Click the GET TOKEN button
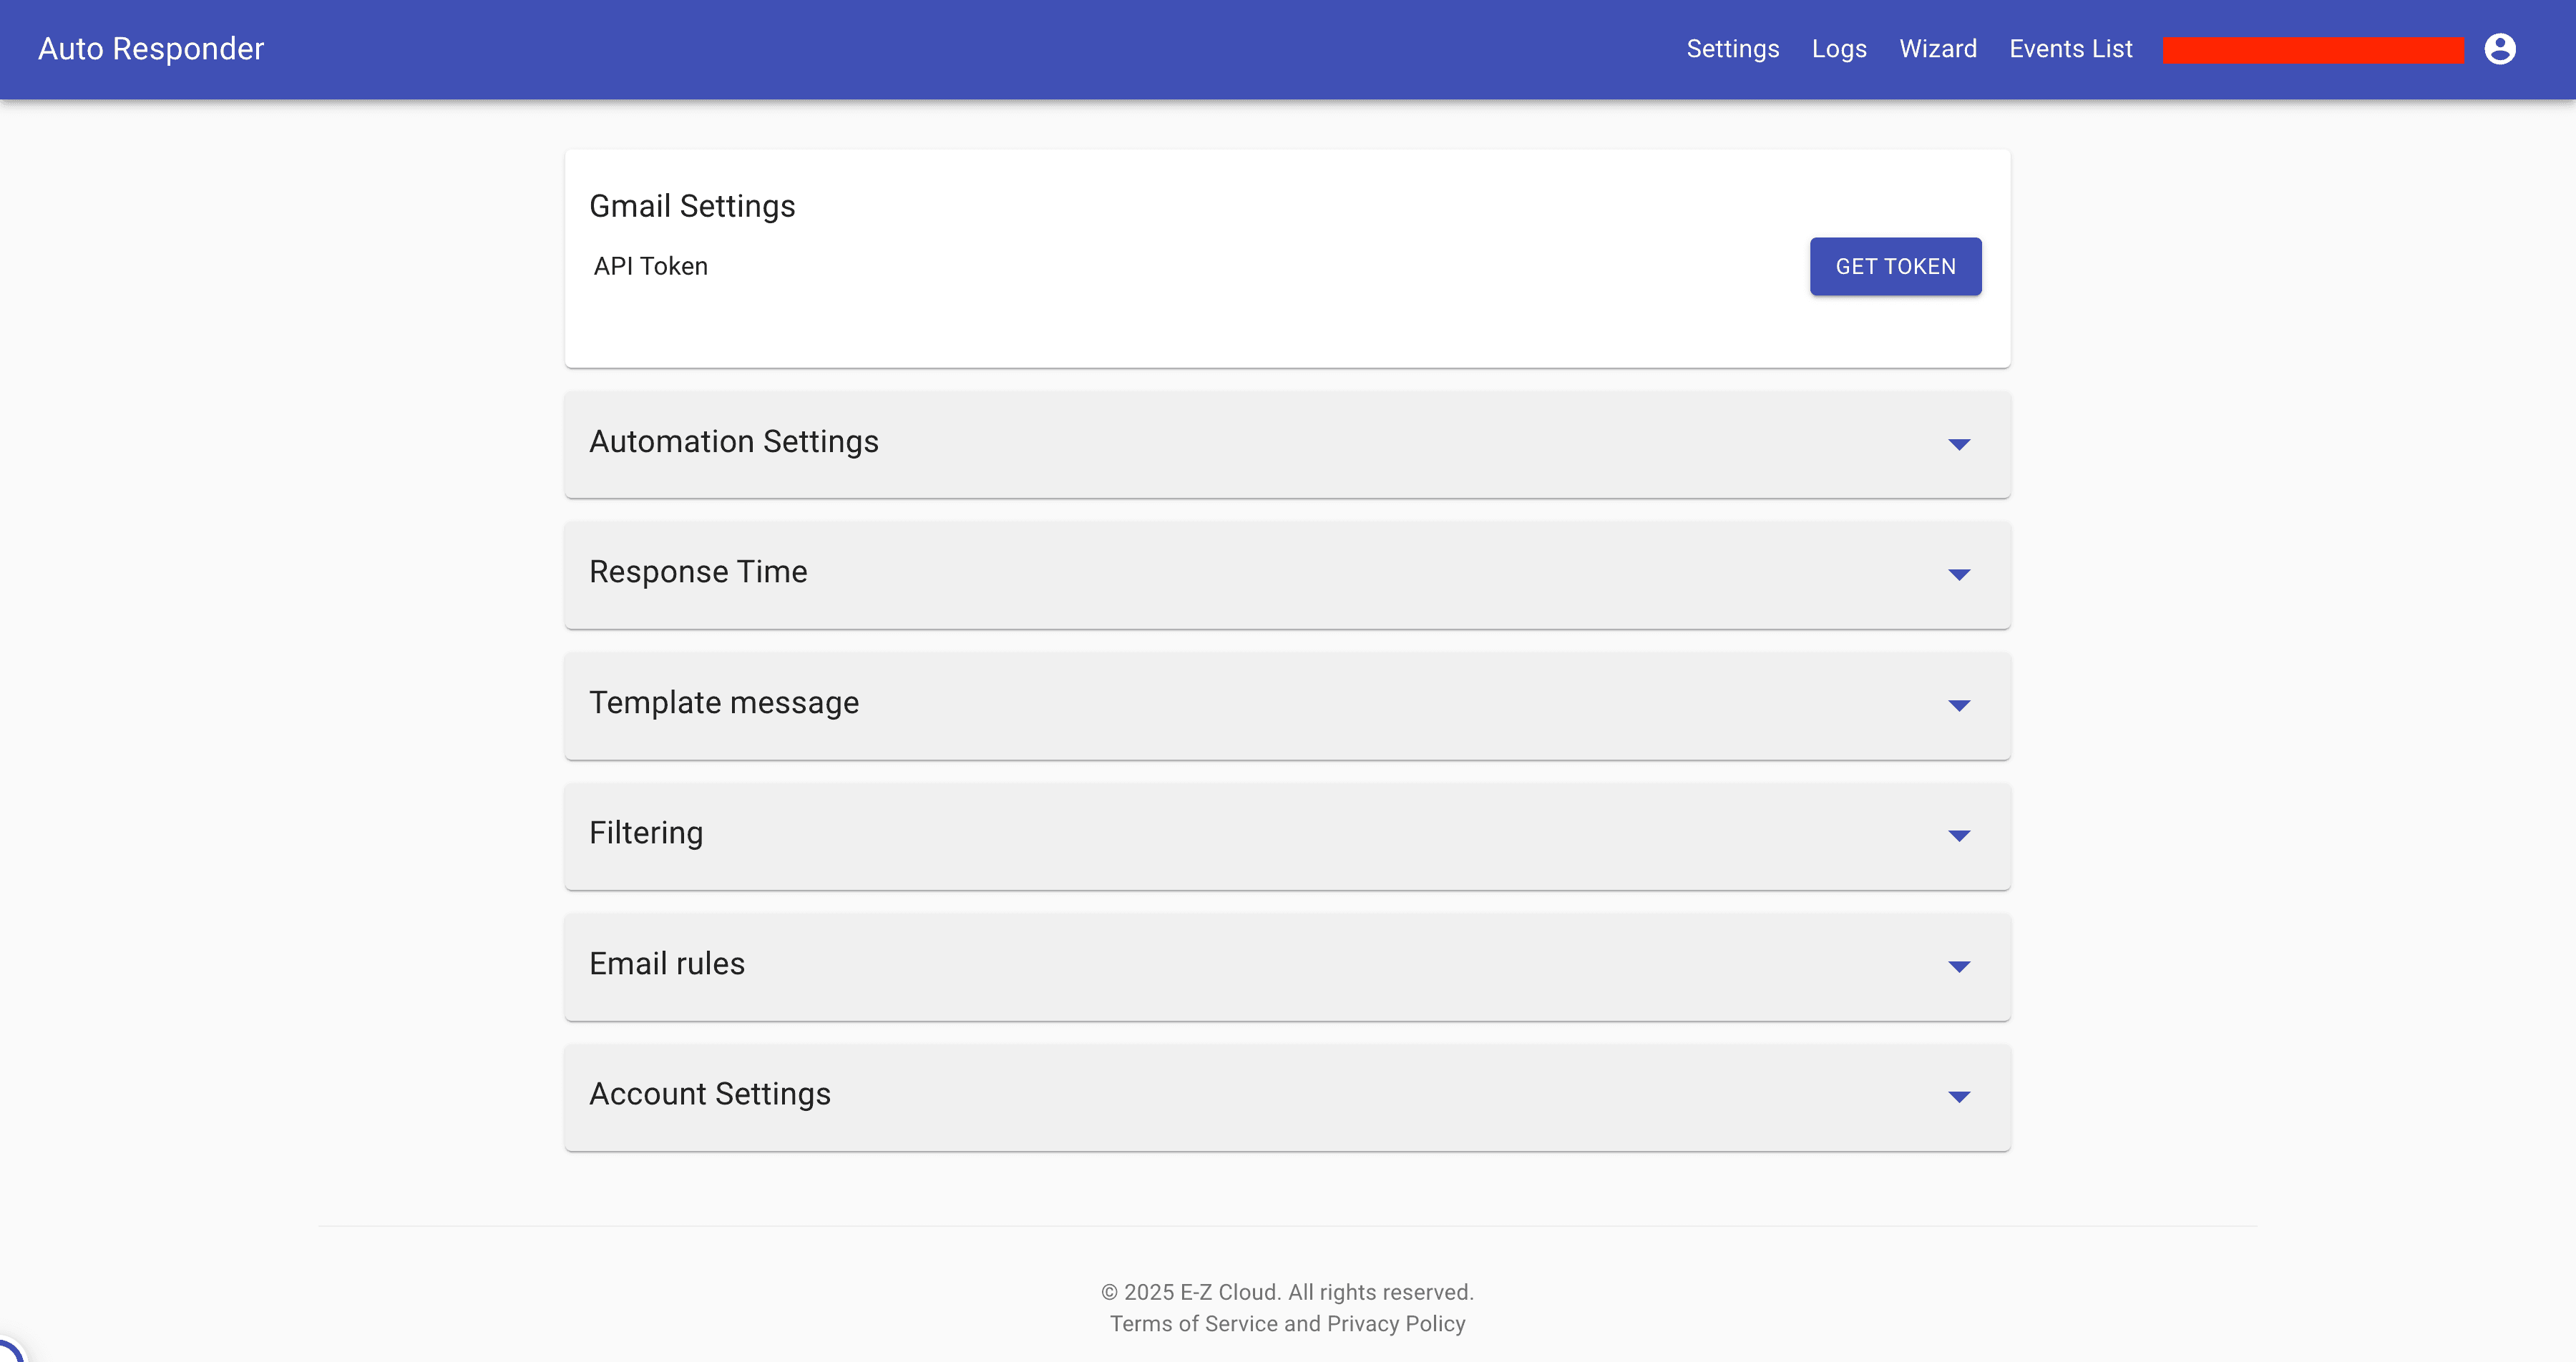Viewport: 2576px width, 1362px height. pyautogui.click(x=1895, y=266)
